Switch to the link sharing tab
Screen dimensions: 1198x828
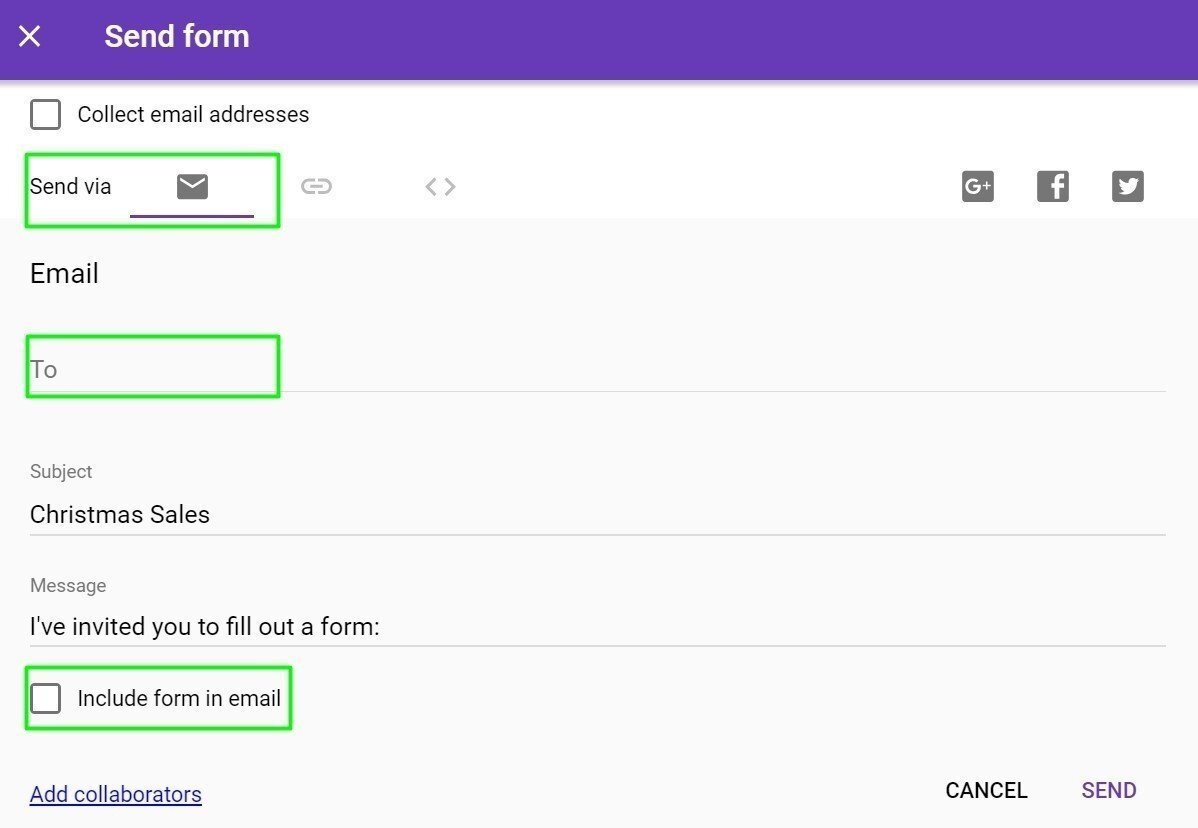pos(317,186)
